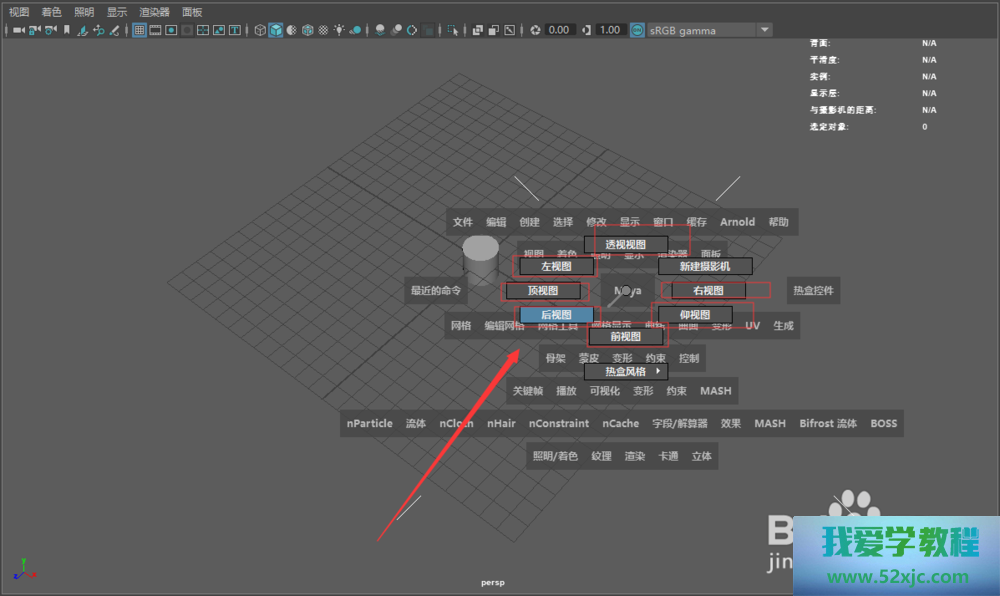This screenshot has height=596, width=1000.
Task: Click the gamma contrast icon
Action: click(x=586, y=30)
